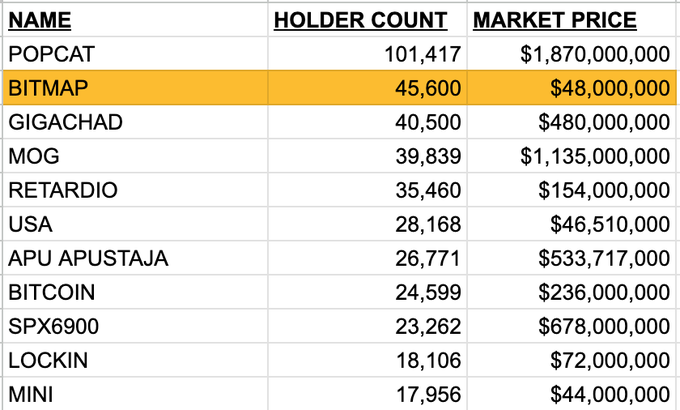Click the 39,839 holder count cell
Image resolution: width=680 pixels, height=410 pixels.
pos(428,156)
